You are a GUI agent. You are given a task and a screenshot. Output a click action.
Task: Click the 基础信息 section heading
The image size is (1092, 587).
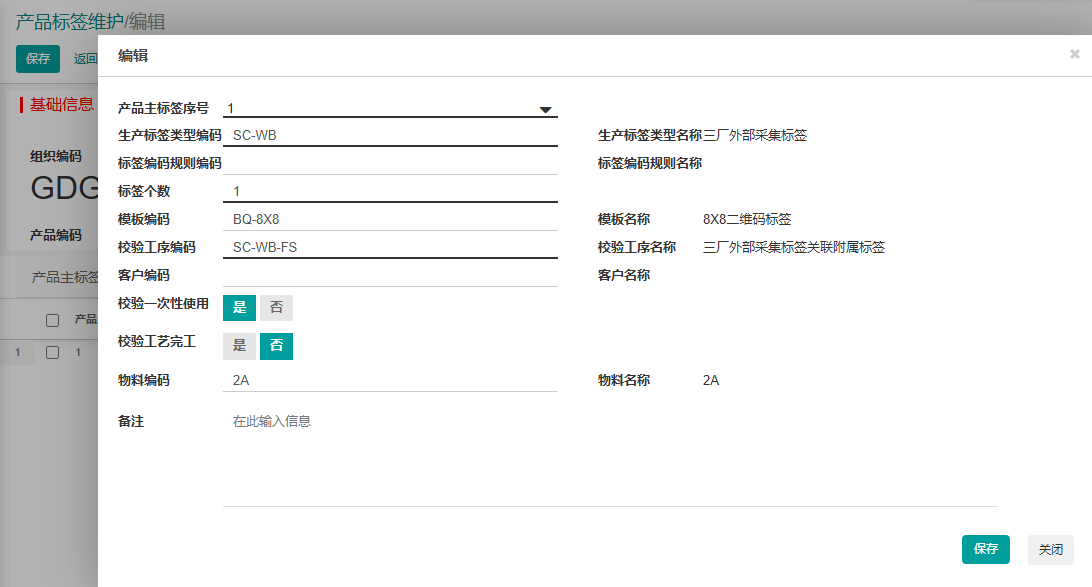(61, 104)
